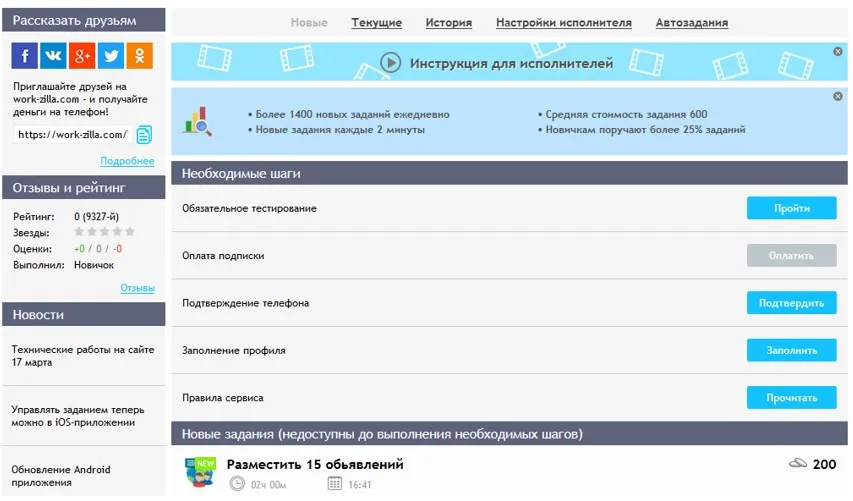Open news about the iOS-приложении
The width and height of the screenshot is (853, 501).
(78, 416)
